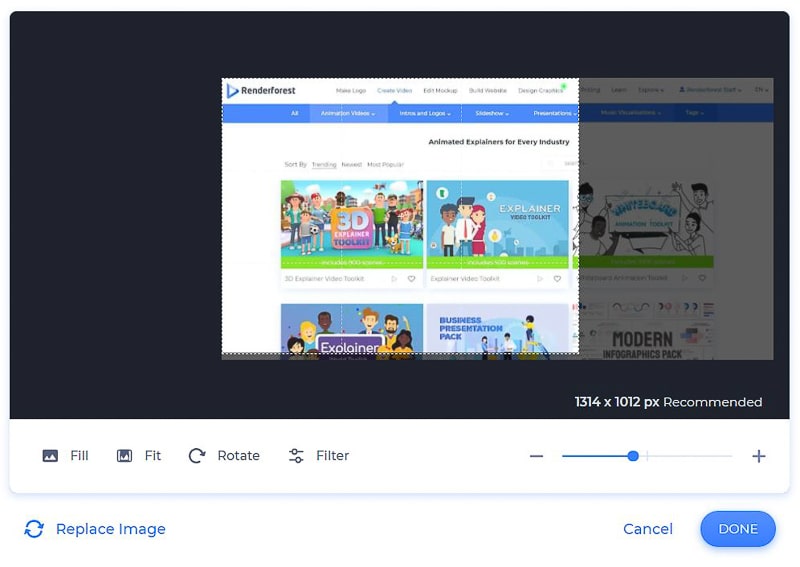This screenshot has height=567, width=800.
Task: Click the Modern Infographics Pack thumbnail
Action: coord(643,331)
